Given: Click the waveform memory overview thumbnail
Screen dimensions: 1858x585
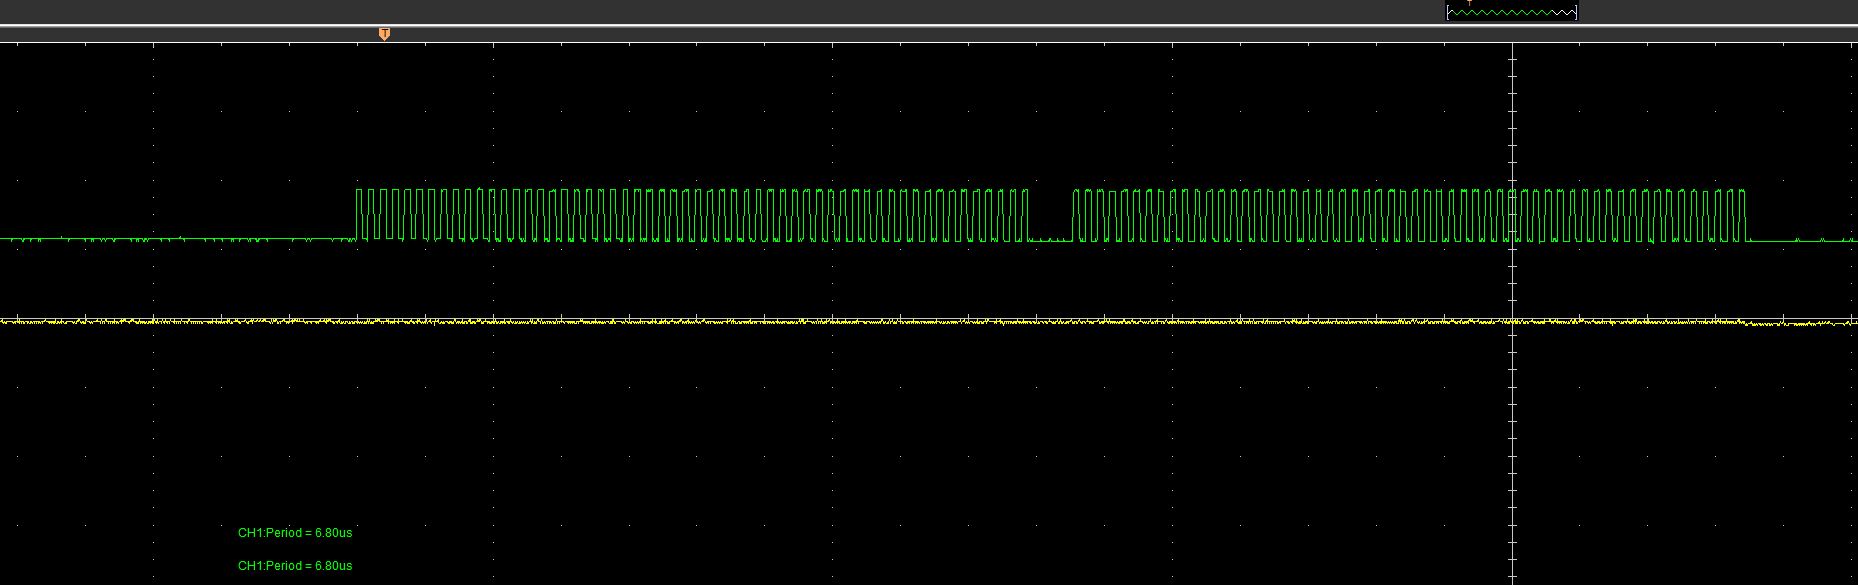Looking at the screenshot, I should point(1511,12).
